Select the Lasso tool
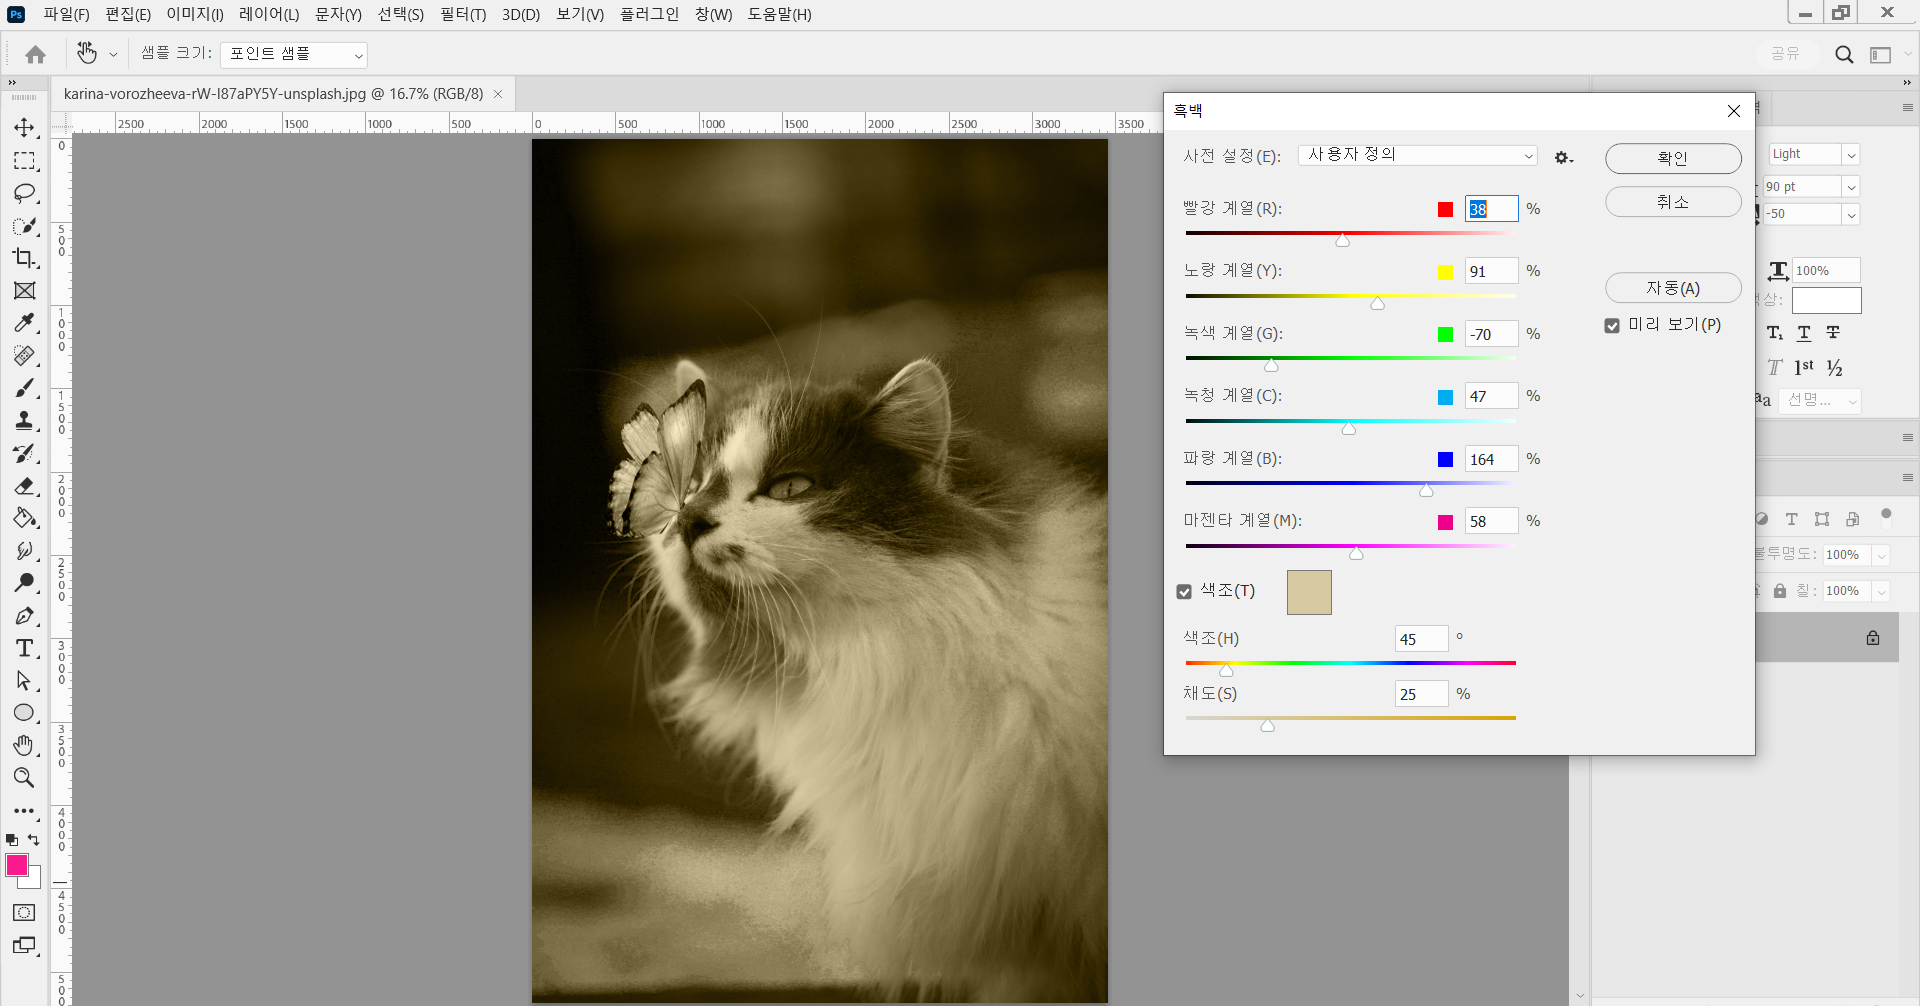This screenshot has height=1006, width=1920. pos(24,193)
